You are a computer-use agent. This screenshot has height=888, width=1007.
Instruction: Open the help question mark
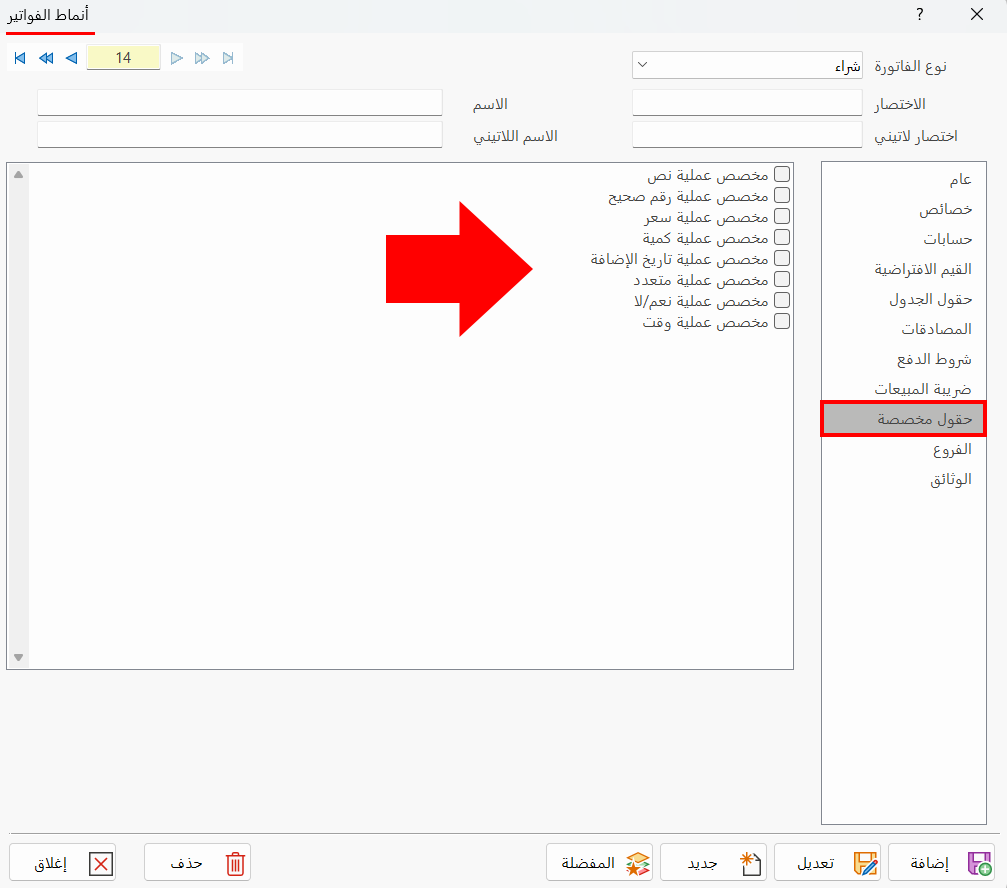click(x=920, y=14)
